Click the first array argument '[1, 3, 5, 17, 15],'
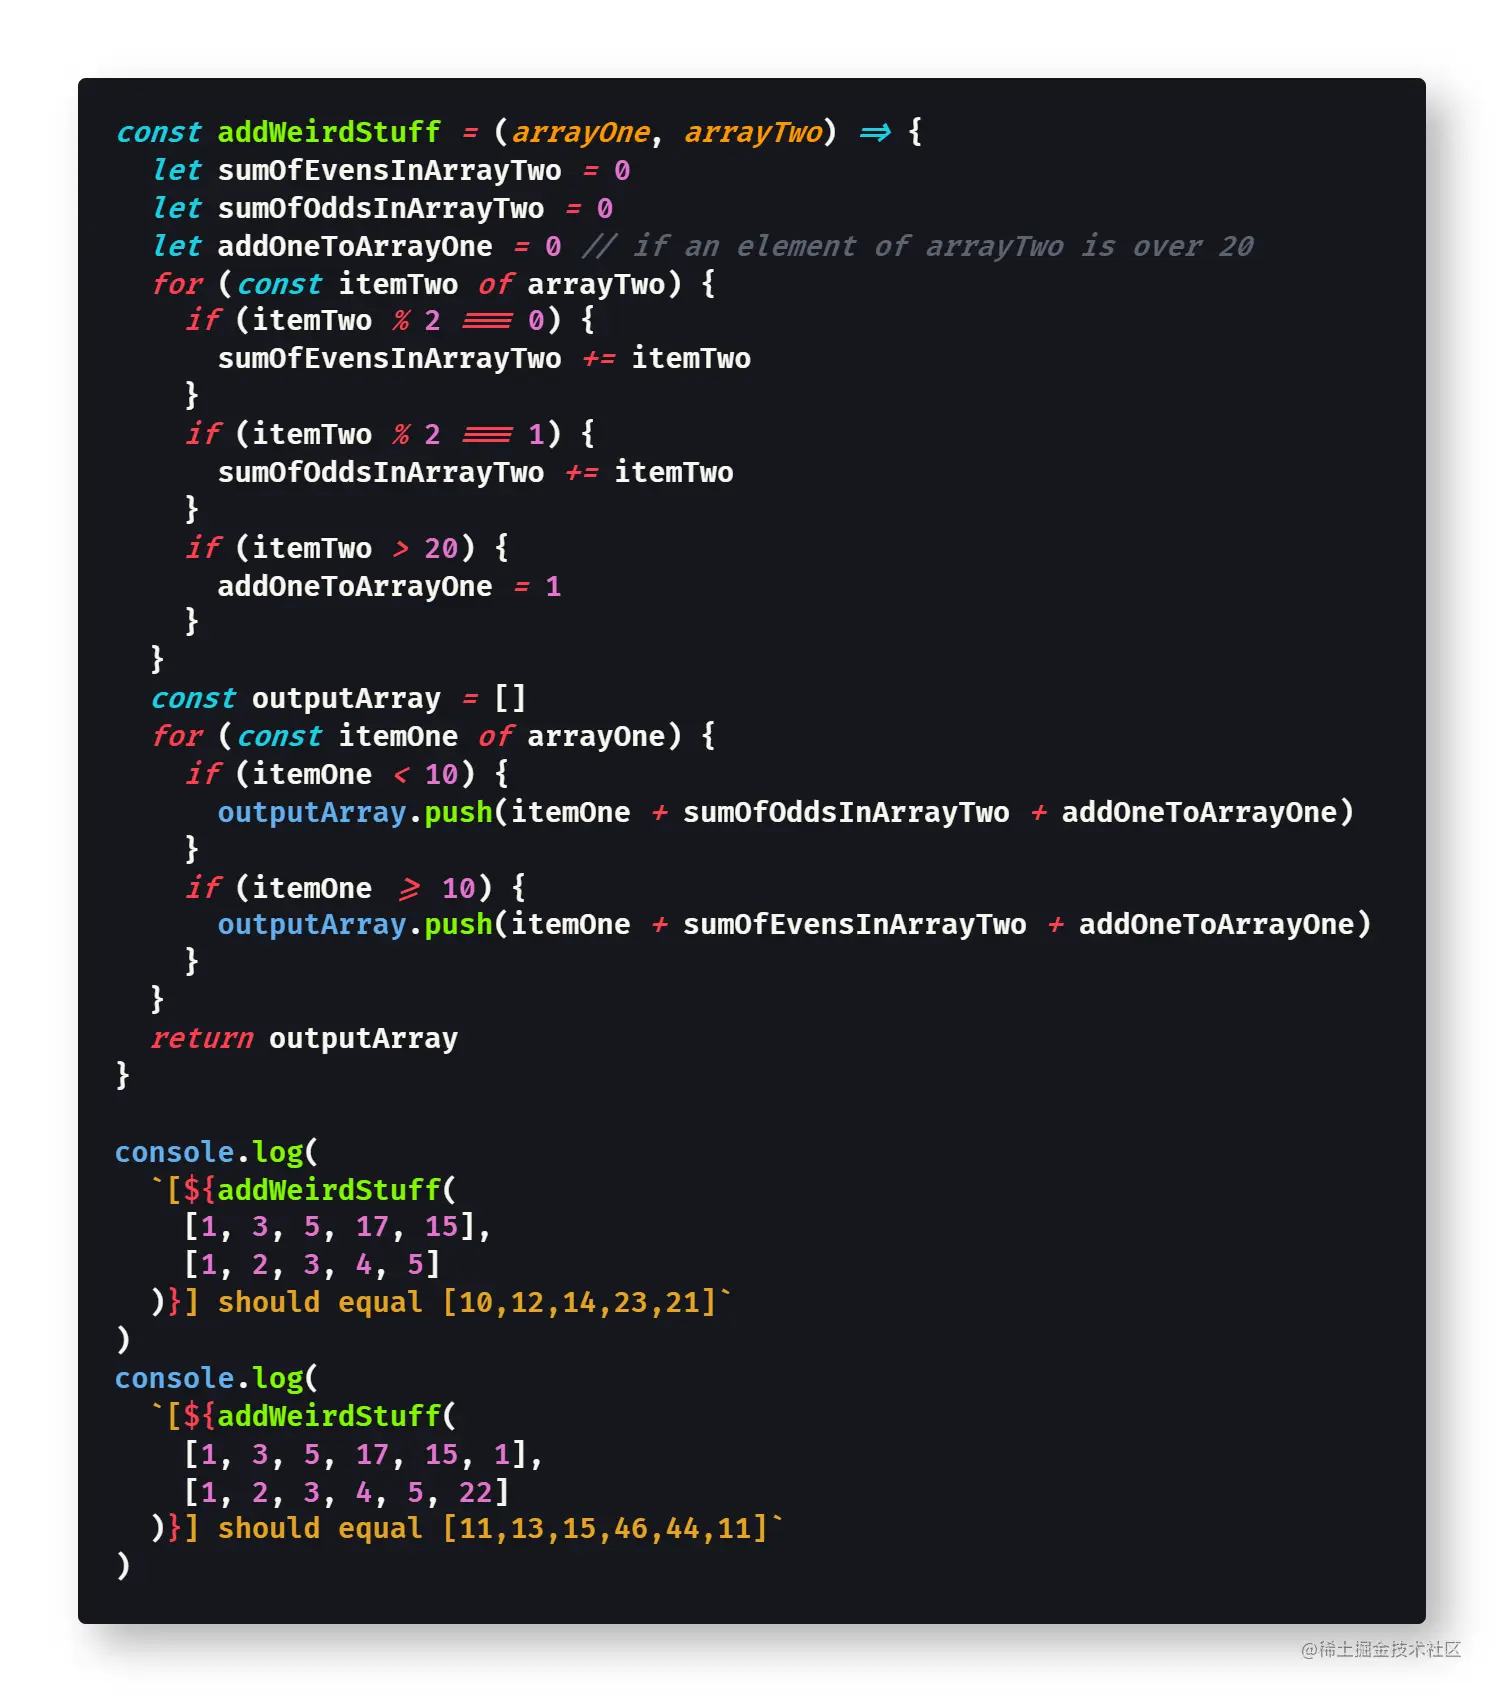 point(337,1226)
